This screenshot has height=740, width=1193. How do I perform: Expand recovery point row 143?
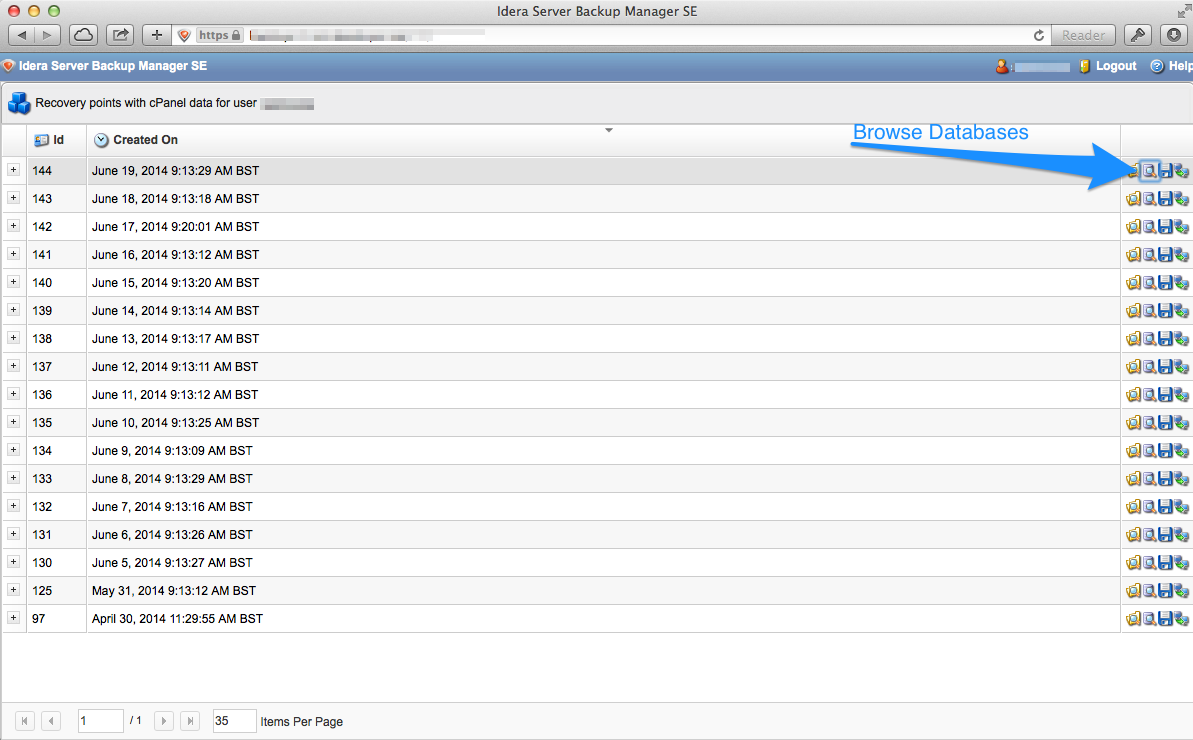point(13,198)
